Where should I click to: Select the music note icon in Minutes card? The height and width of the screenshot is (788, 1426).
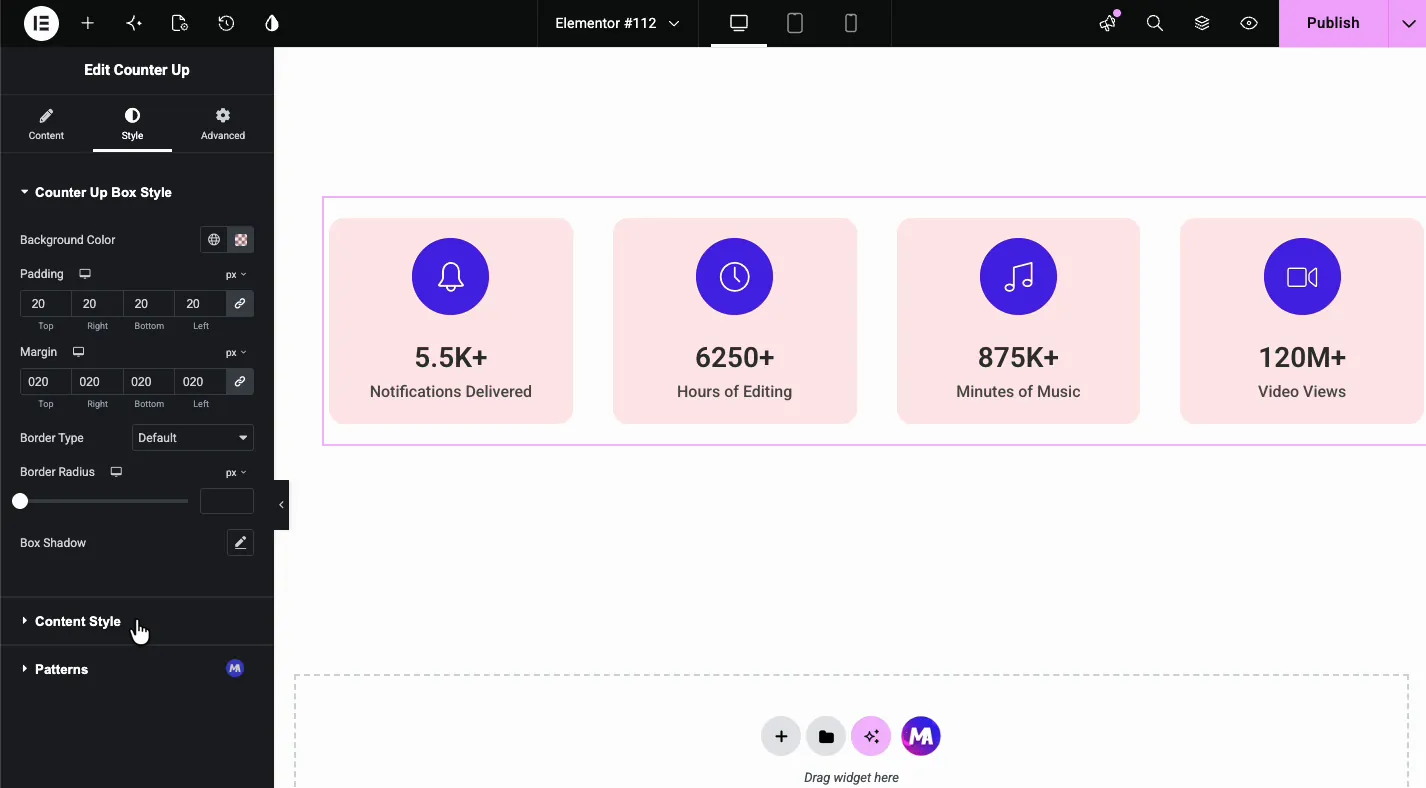(1018, 277)
